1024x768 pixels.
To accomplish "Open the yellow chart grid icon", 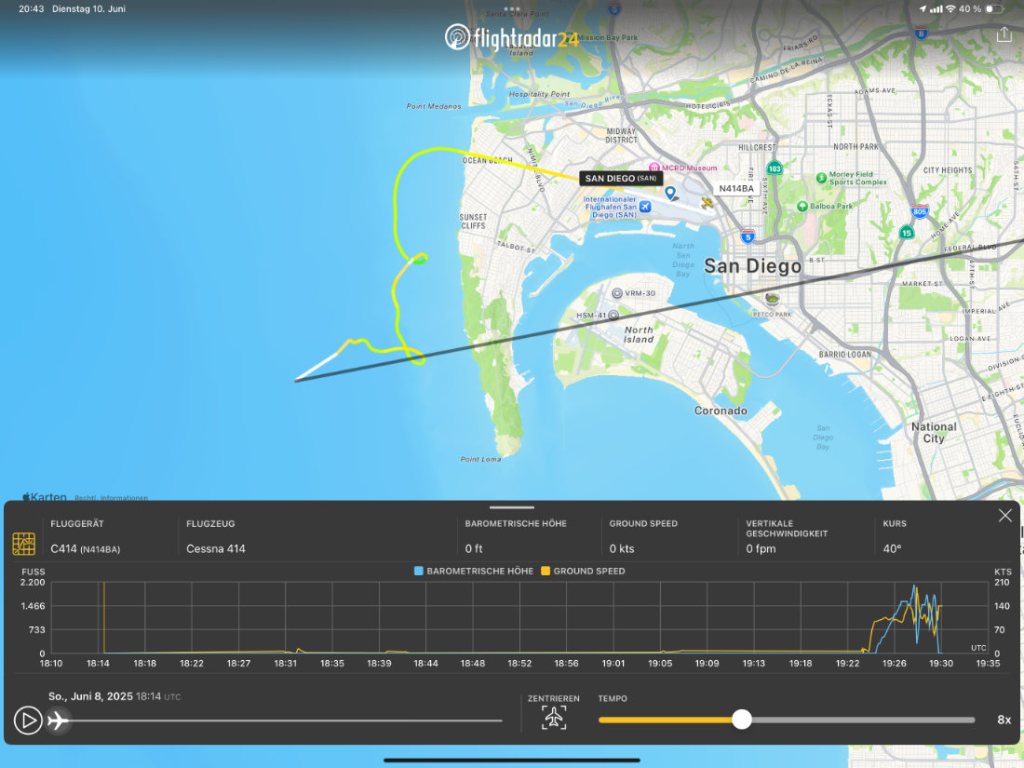I will 24,543.
